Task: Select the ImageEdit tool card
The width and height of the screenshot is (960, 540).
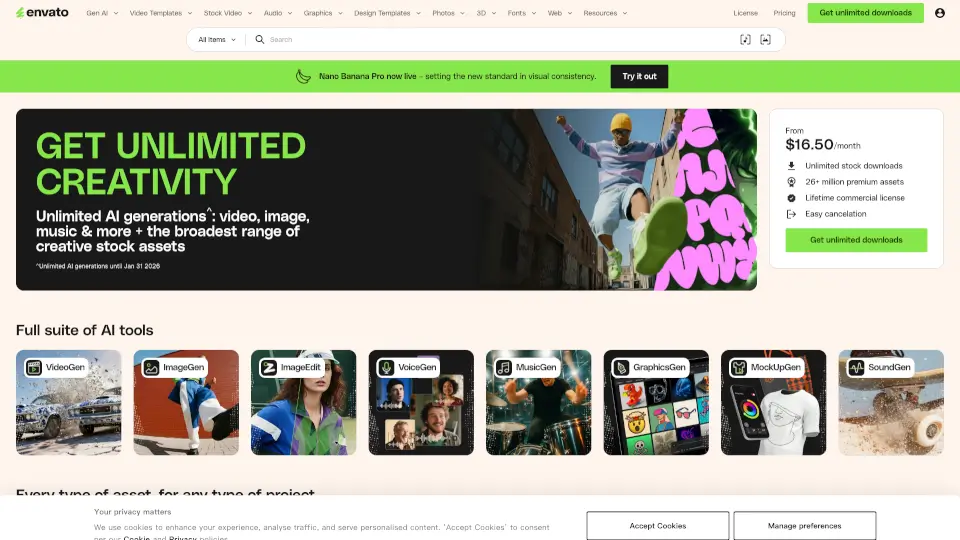Action: pyautogui.click(x=303, y=402)
